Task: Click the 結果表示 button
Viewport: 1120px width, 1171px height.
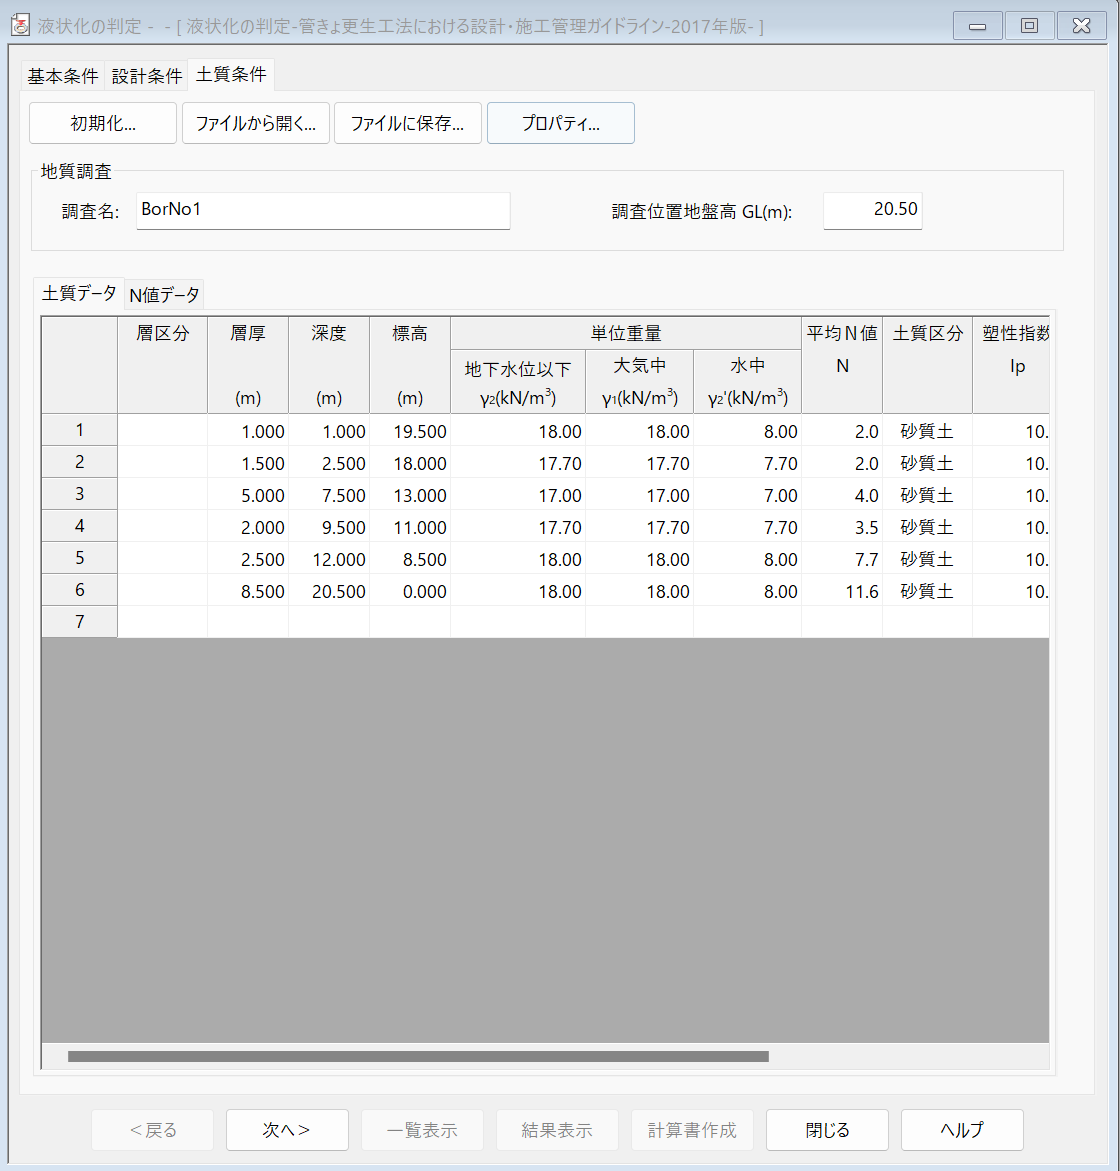Action: pos(557,1130)
